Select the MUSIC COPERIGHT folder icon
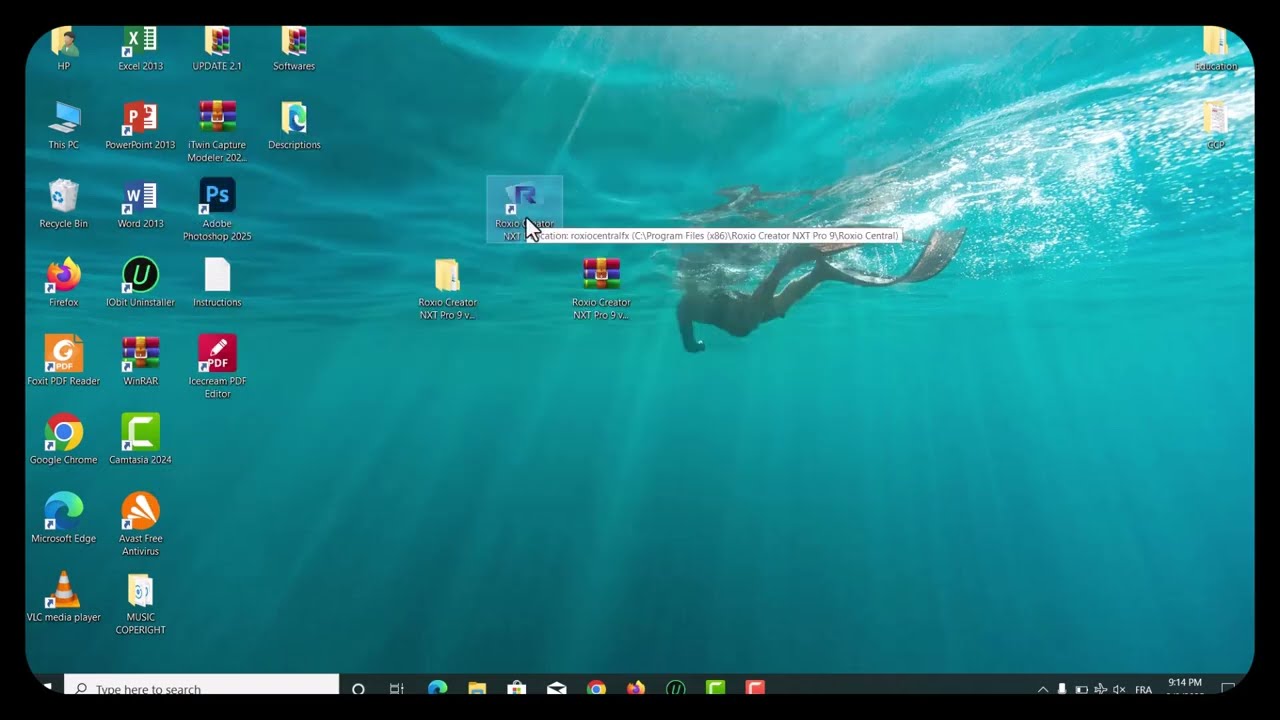1280x720 pixels. click(x=140, y=603)
